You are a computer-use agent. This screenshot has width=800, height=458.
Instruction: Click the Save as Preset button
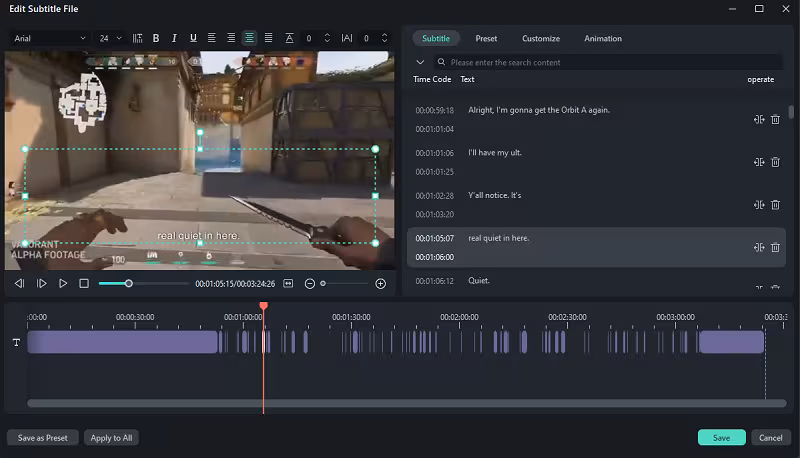point(42,438)
